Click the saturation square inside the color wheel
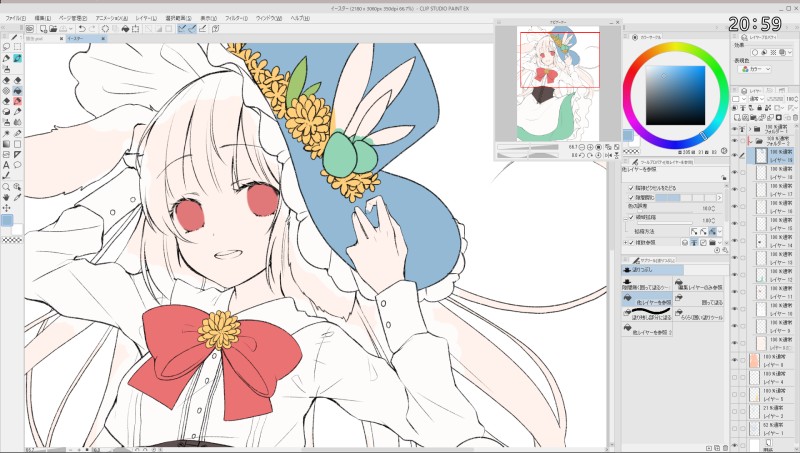This screenshot has height=453, width=800. pyautogui.click(x=675, y=95)
